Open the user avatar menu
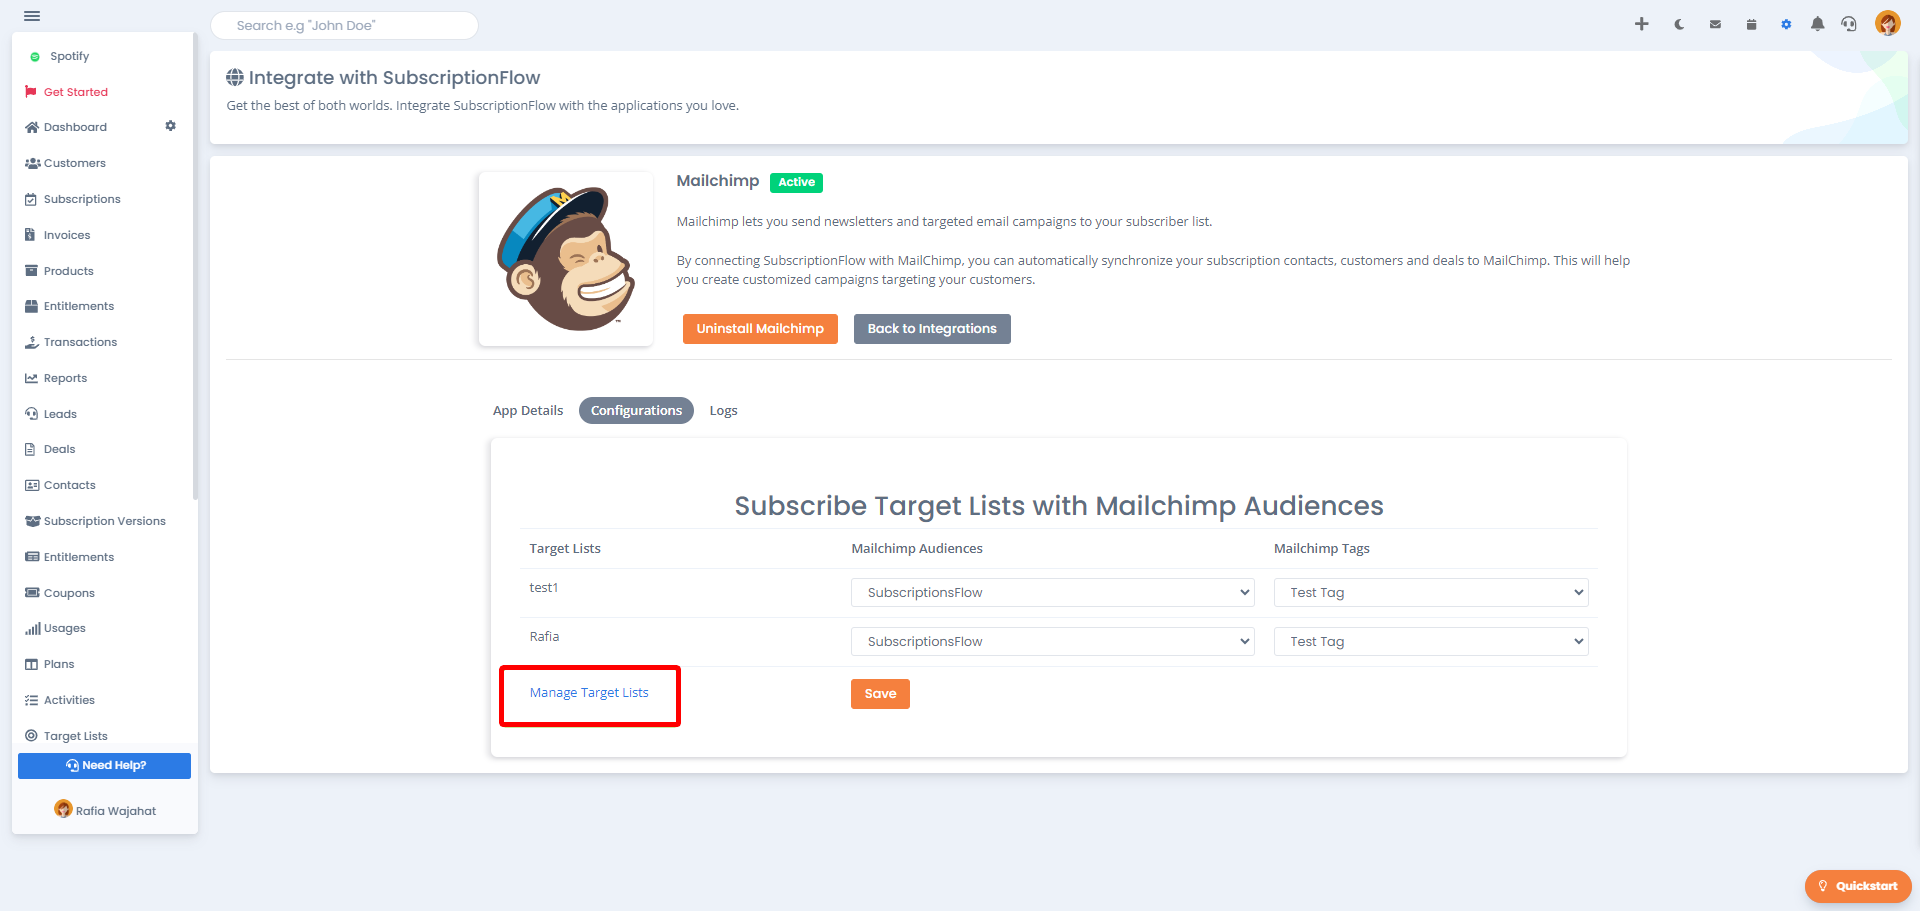The width and height of the screenshot is (1920, 911). pyautogui.click(x=1888, y=23)
